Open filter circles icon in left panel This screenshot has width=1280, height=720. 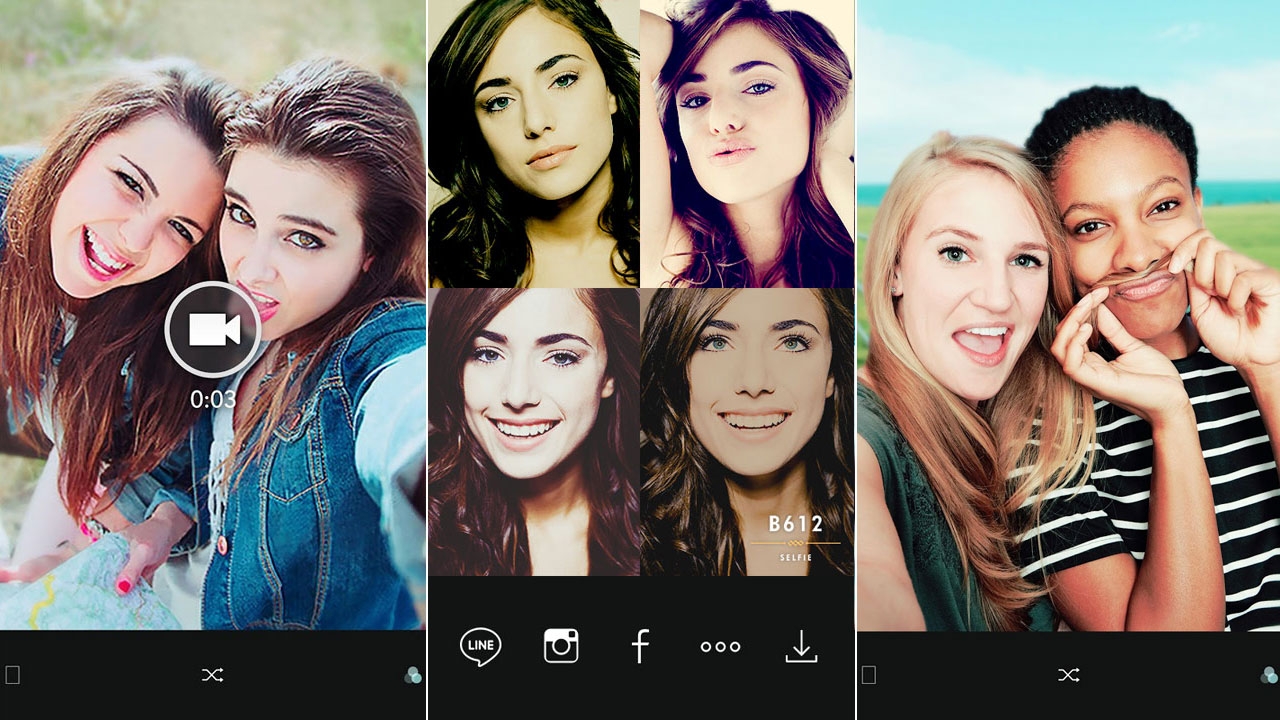coord(413,676)
